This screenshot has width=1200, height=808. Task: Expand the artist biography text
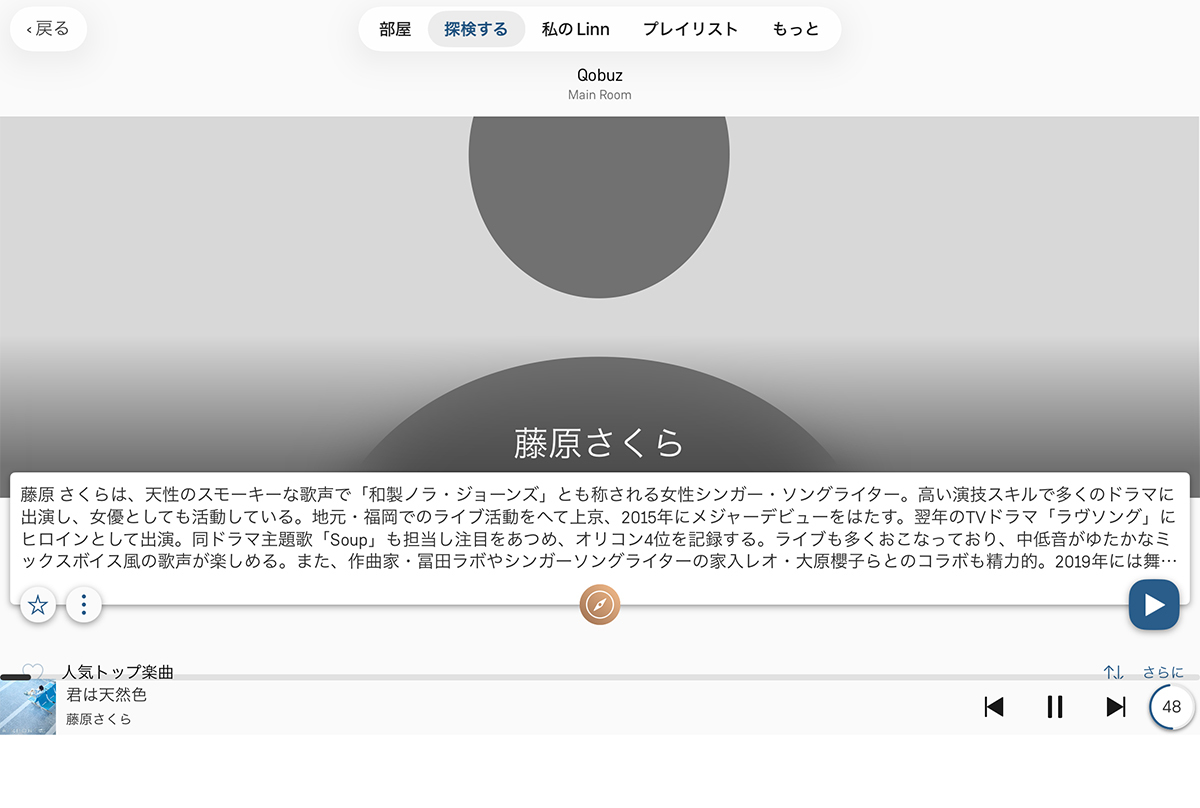[598, 527]
